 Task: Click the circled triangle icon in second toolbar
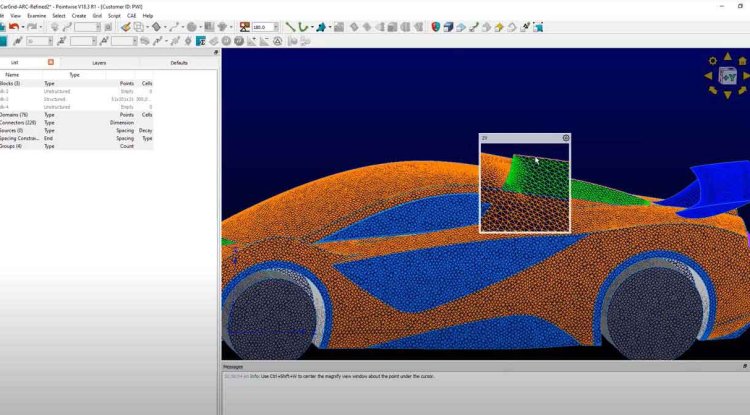(277, 41)
